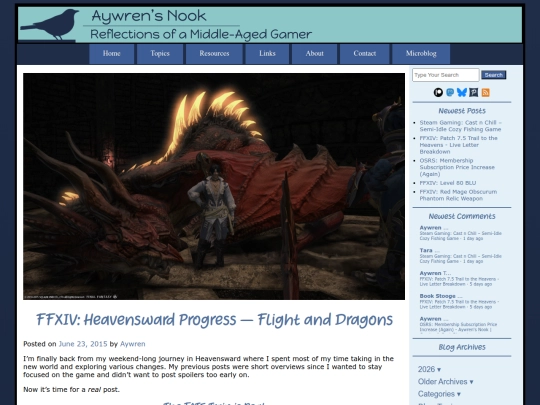Open the Resources menu item
Screen dimensions: 540x405
(214, 54)
